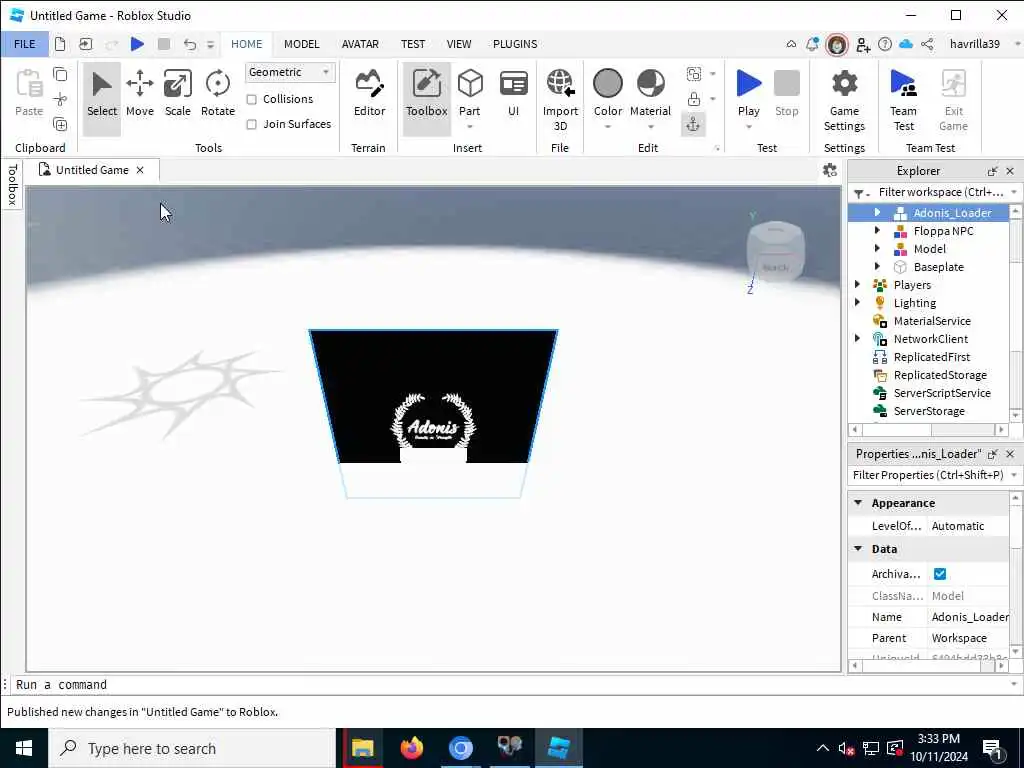Close the Untitled Game document tab
Screen dimensions: 1024x768
tap(140, 170)
